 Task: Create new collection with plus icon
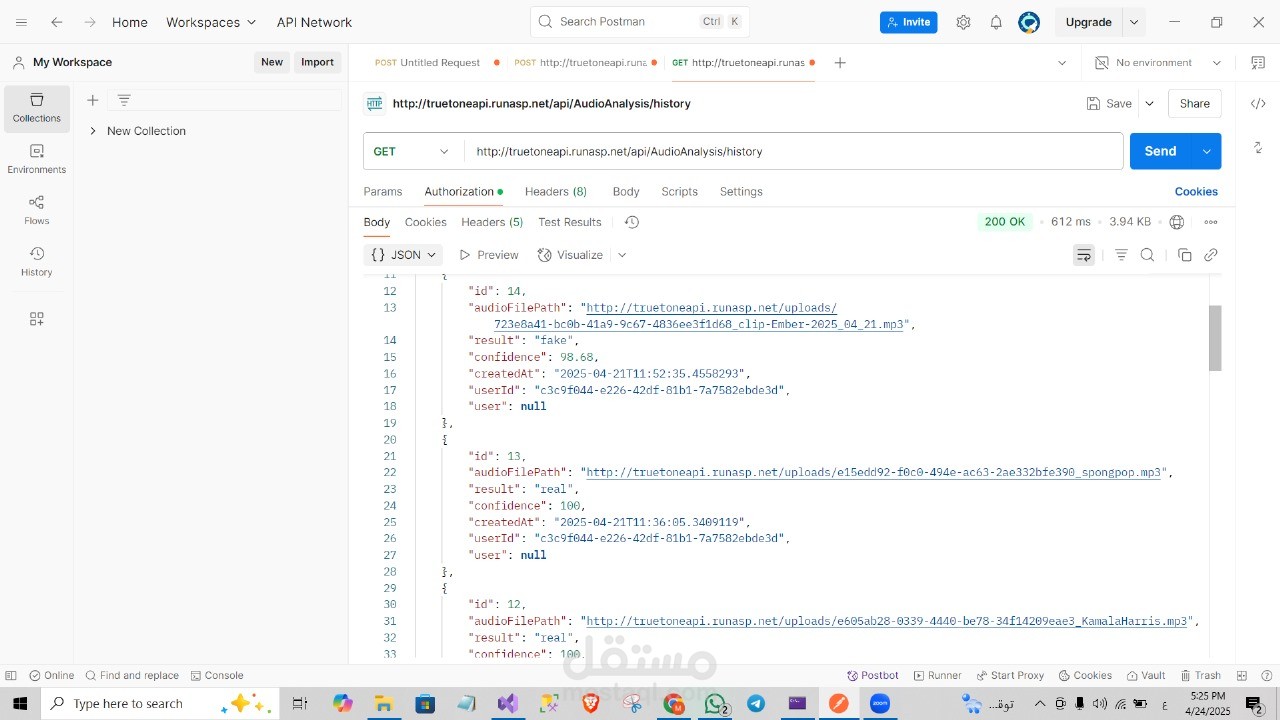[x=92, y=100]
